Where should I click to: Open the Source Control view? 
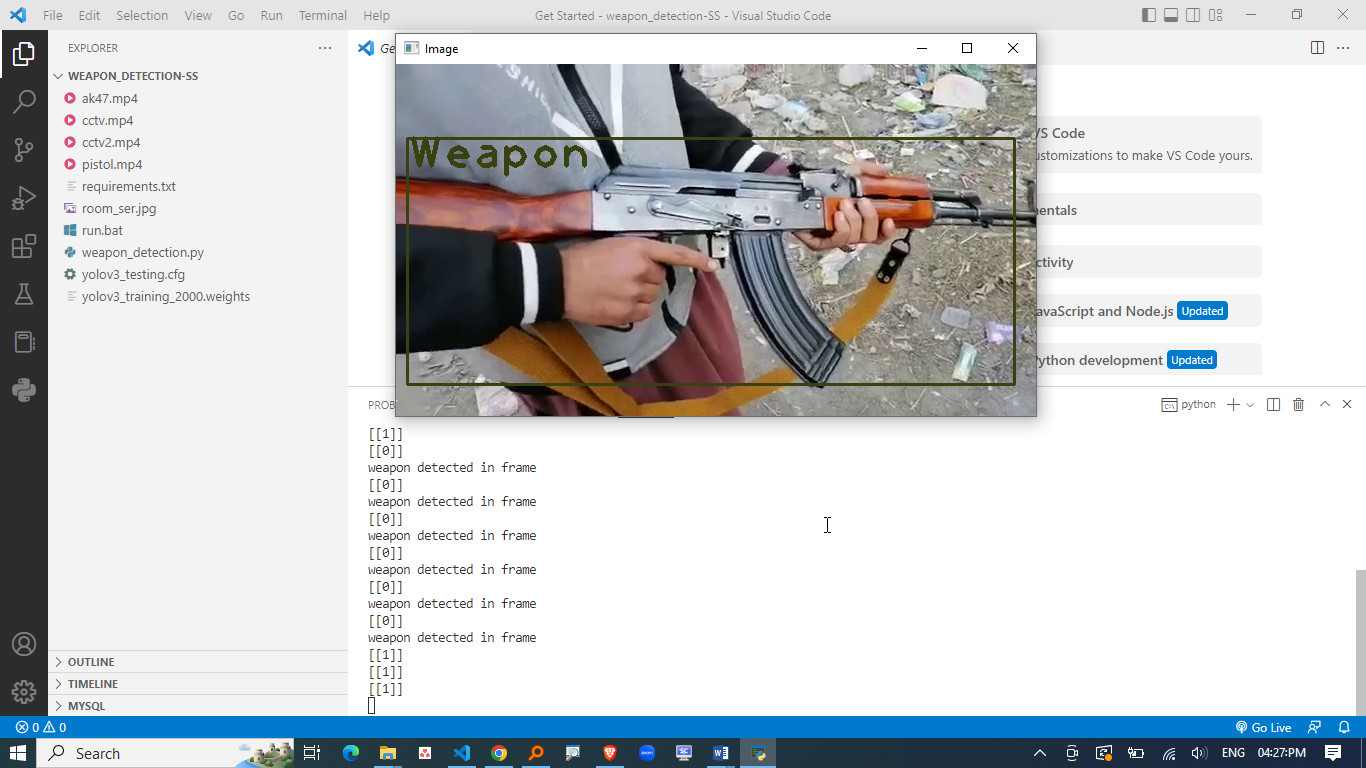[x=24, y=150]
